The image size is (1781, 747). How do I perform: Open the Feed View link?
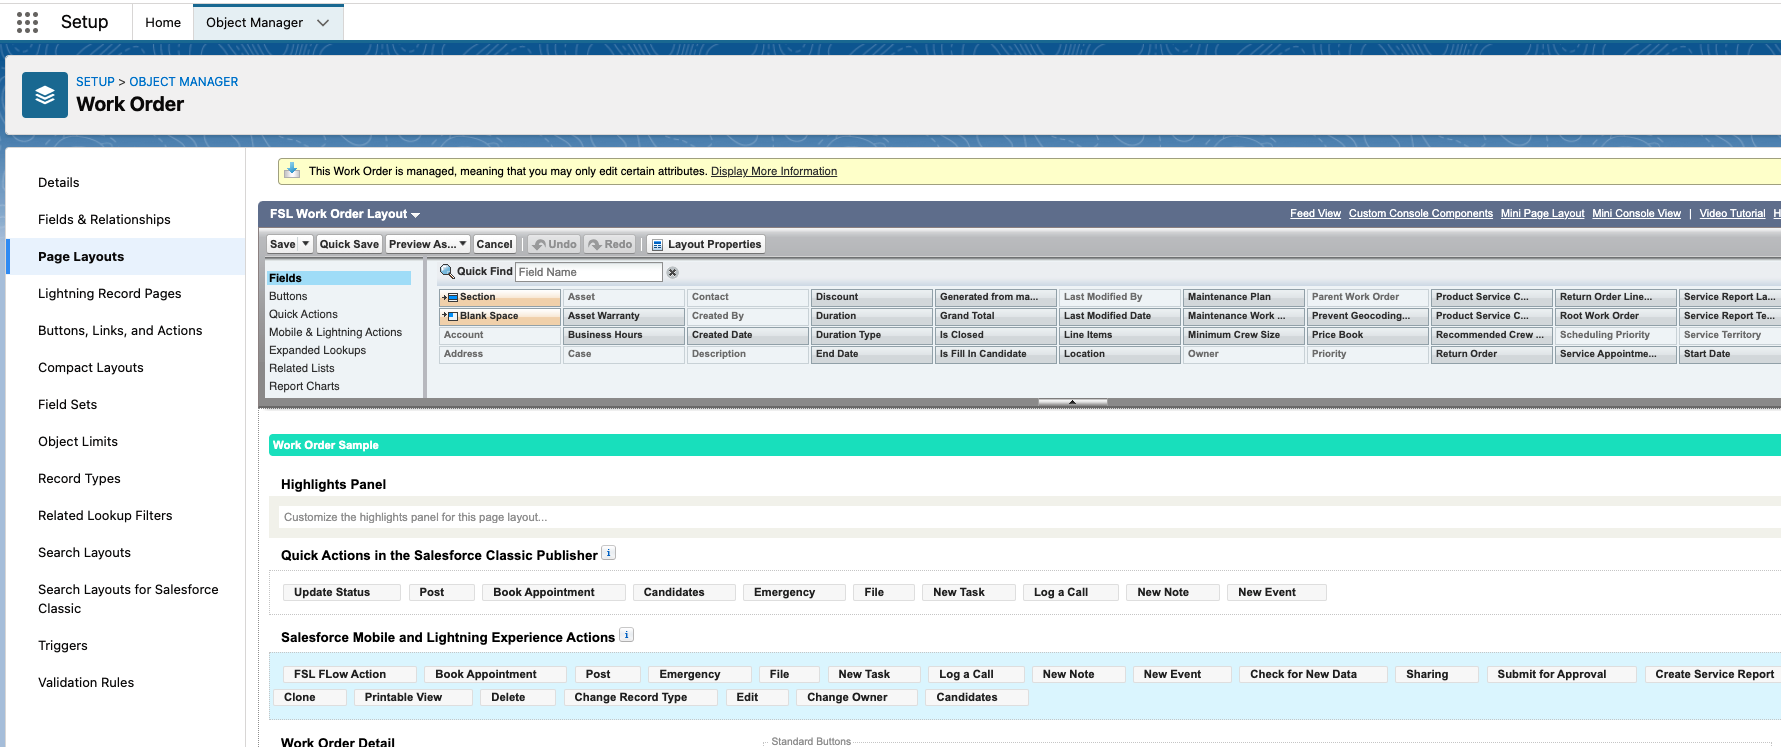1315,214
